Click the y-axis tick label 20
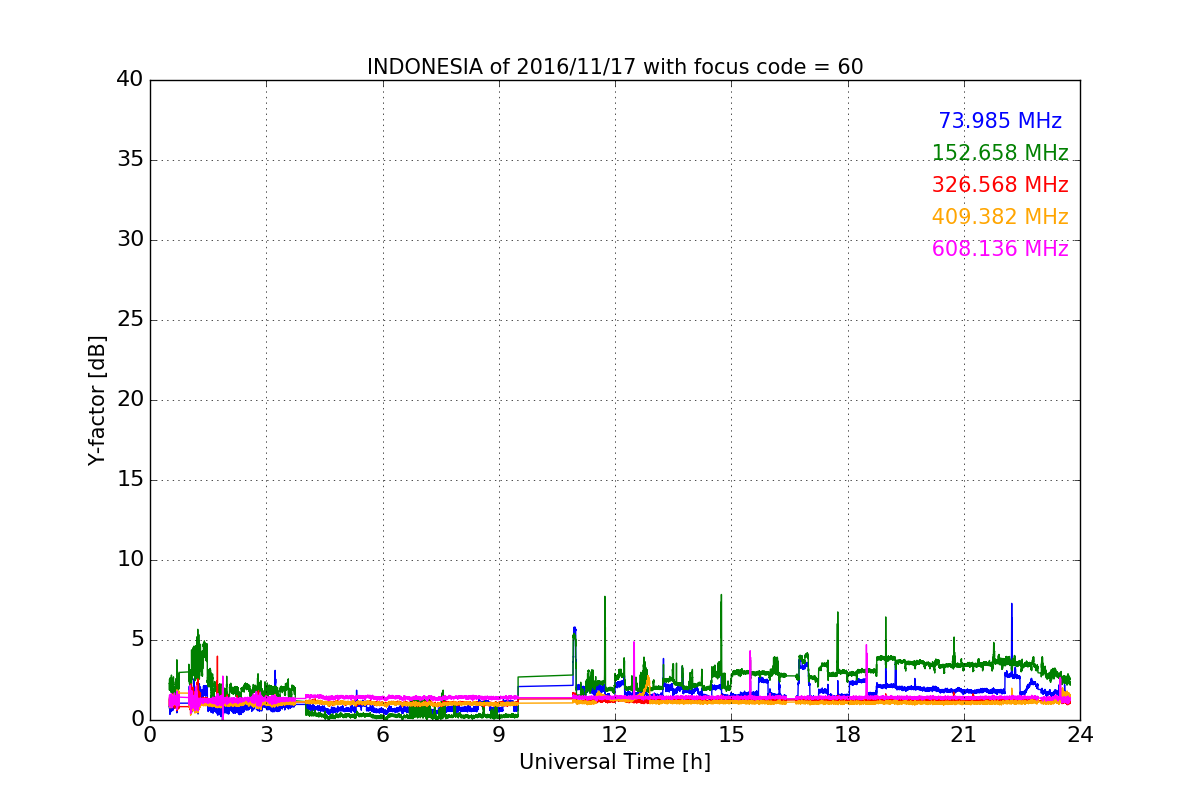The image size is (1200, 800). 130,400
